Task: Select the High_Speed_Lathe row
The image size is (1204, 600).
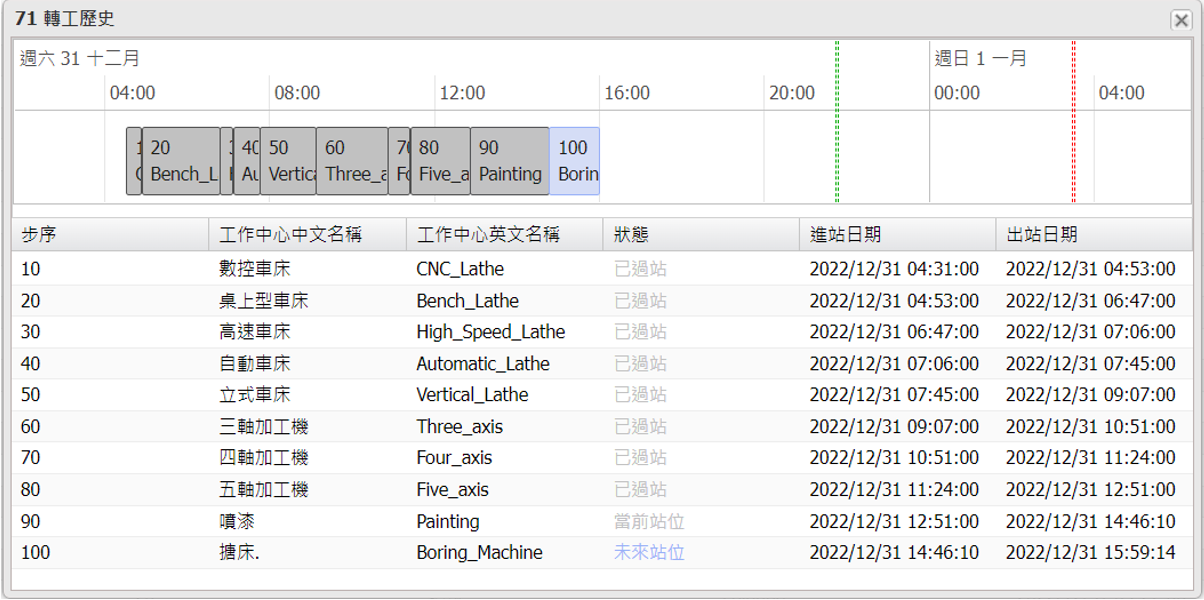Action: [x=490, y=332]
